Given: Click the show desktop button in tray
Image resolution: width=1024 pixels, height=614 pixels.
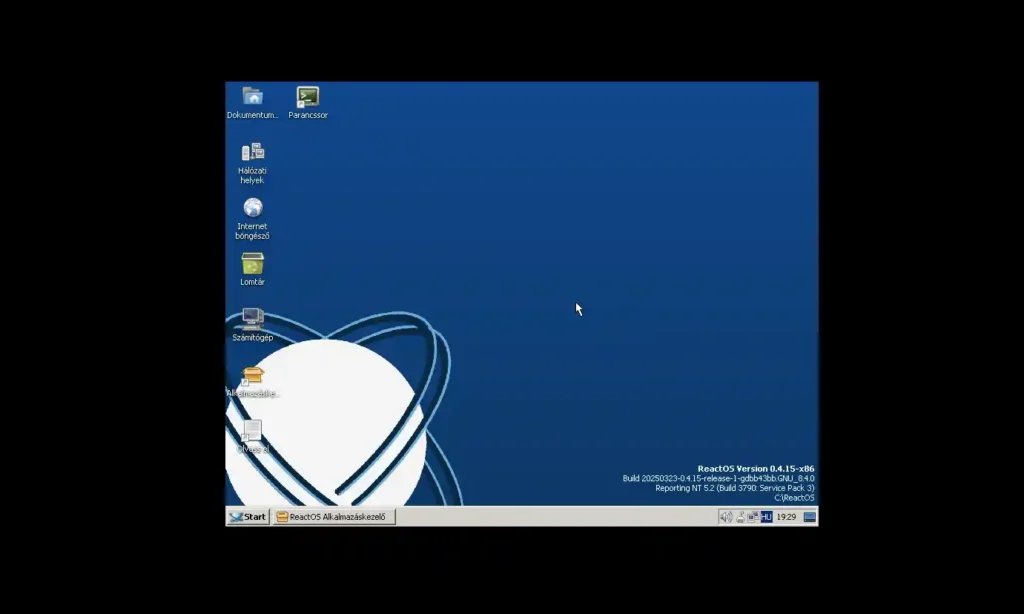Looking at the screenshot, I should (810, 517).
